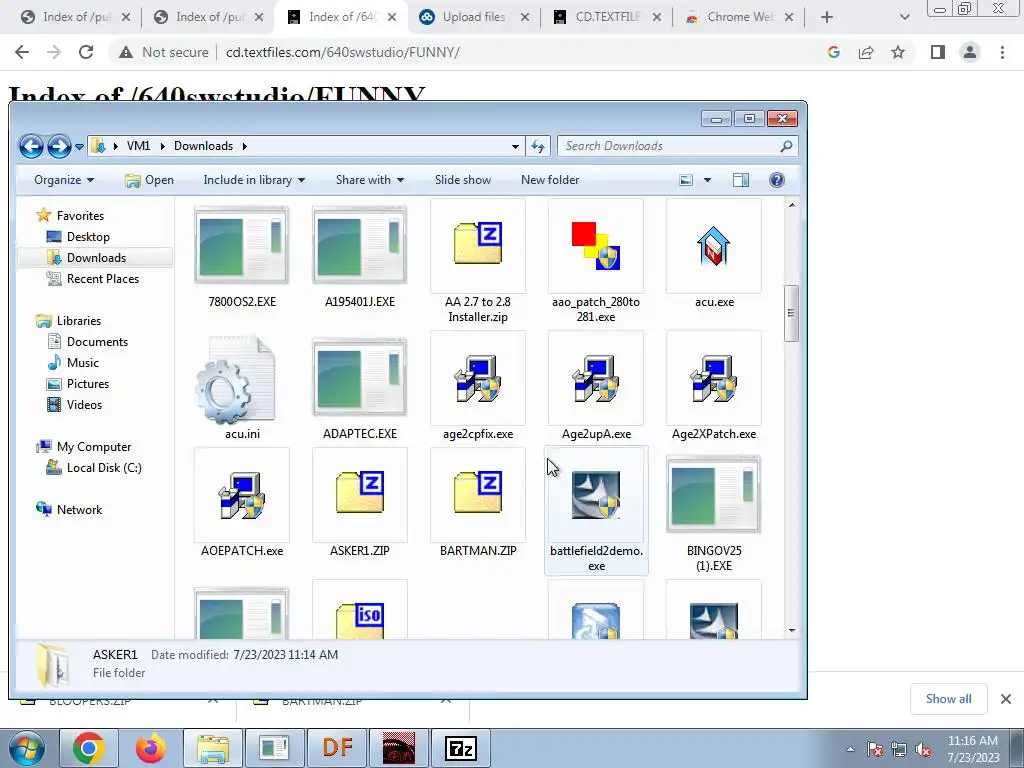Click the Open toolbar button
The width and height of the screenshot is (1024, 768).
(x=150, y=180)
